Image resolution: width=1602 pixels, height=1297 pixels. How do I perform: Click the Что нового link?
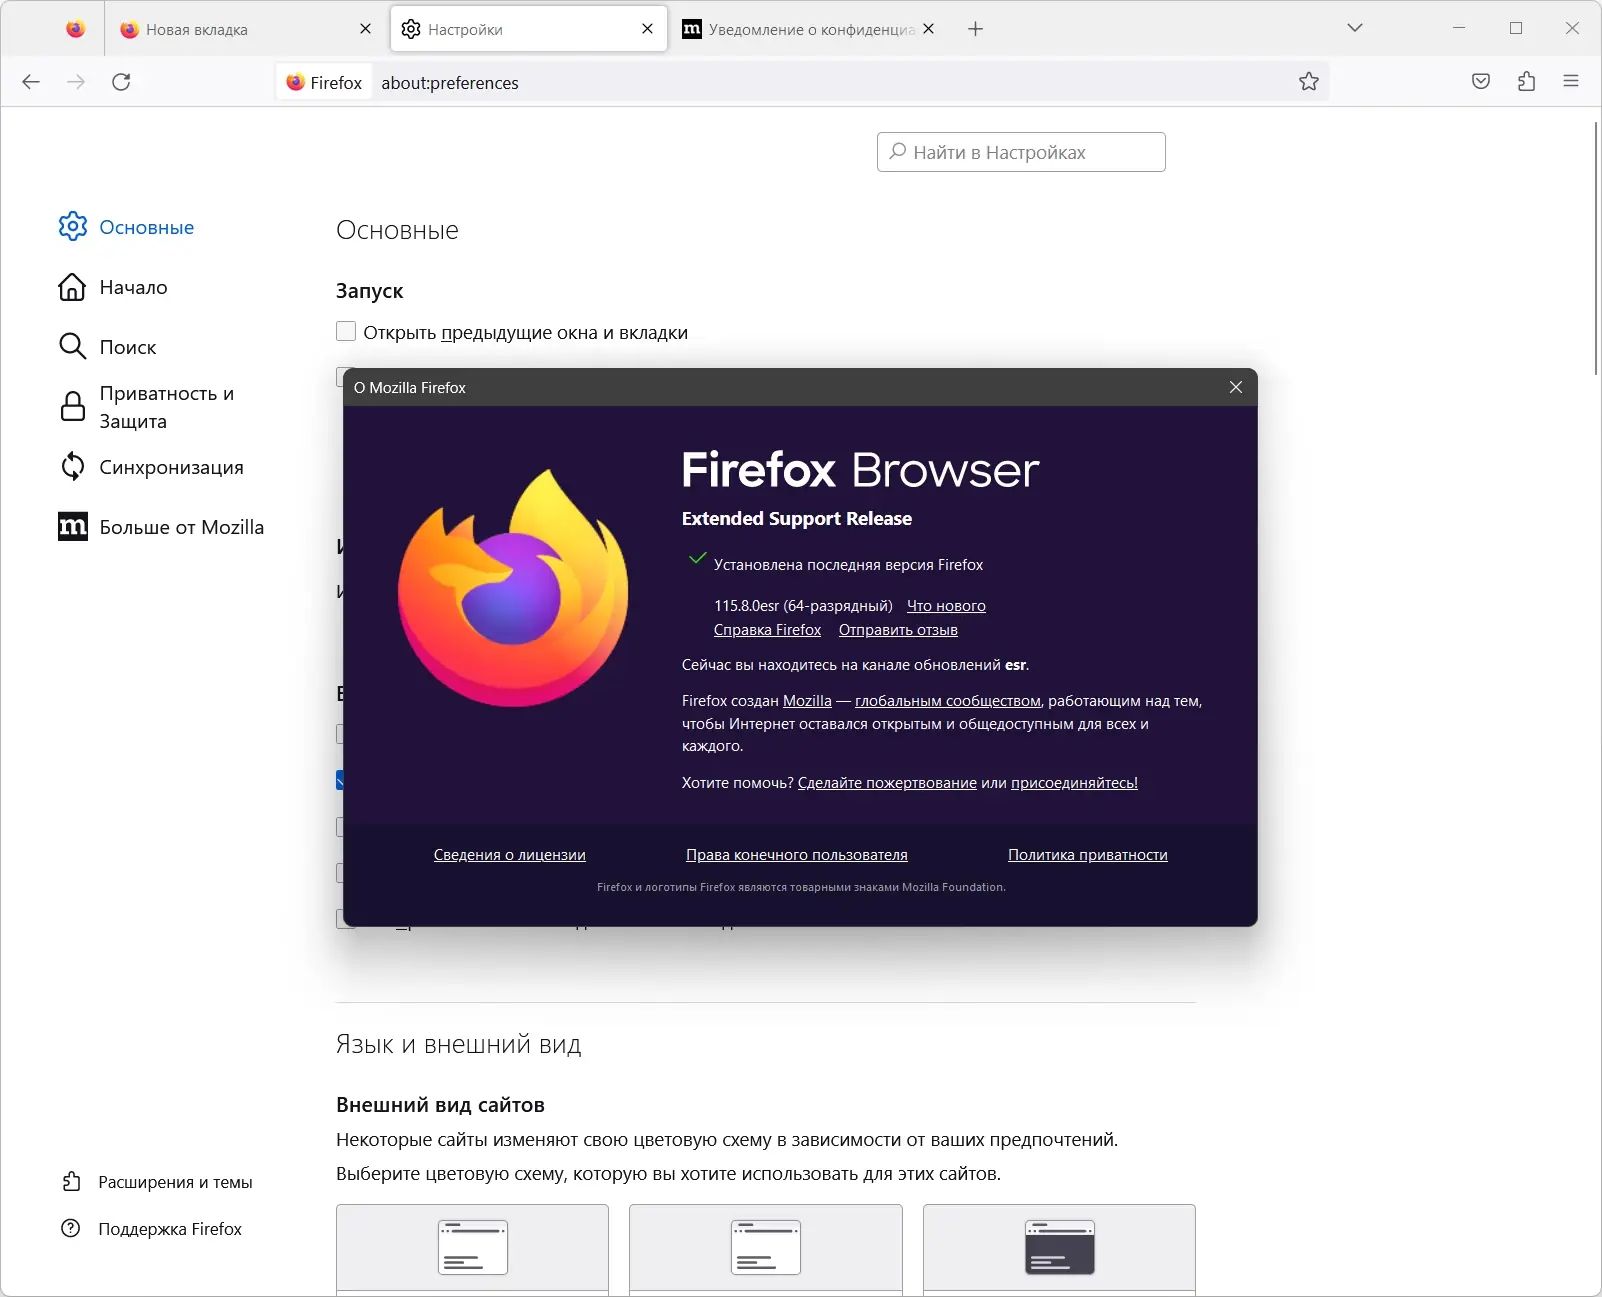coord(945,605)
